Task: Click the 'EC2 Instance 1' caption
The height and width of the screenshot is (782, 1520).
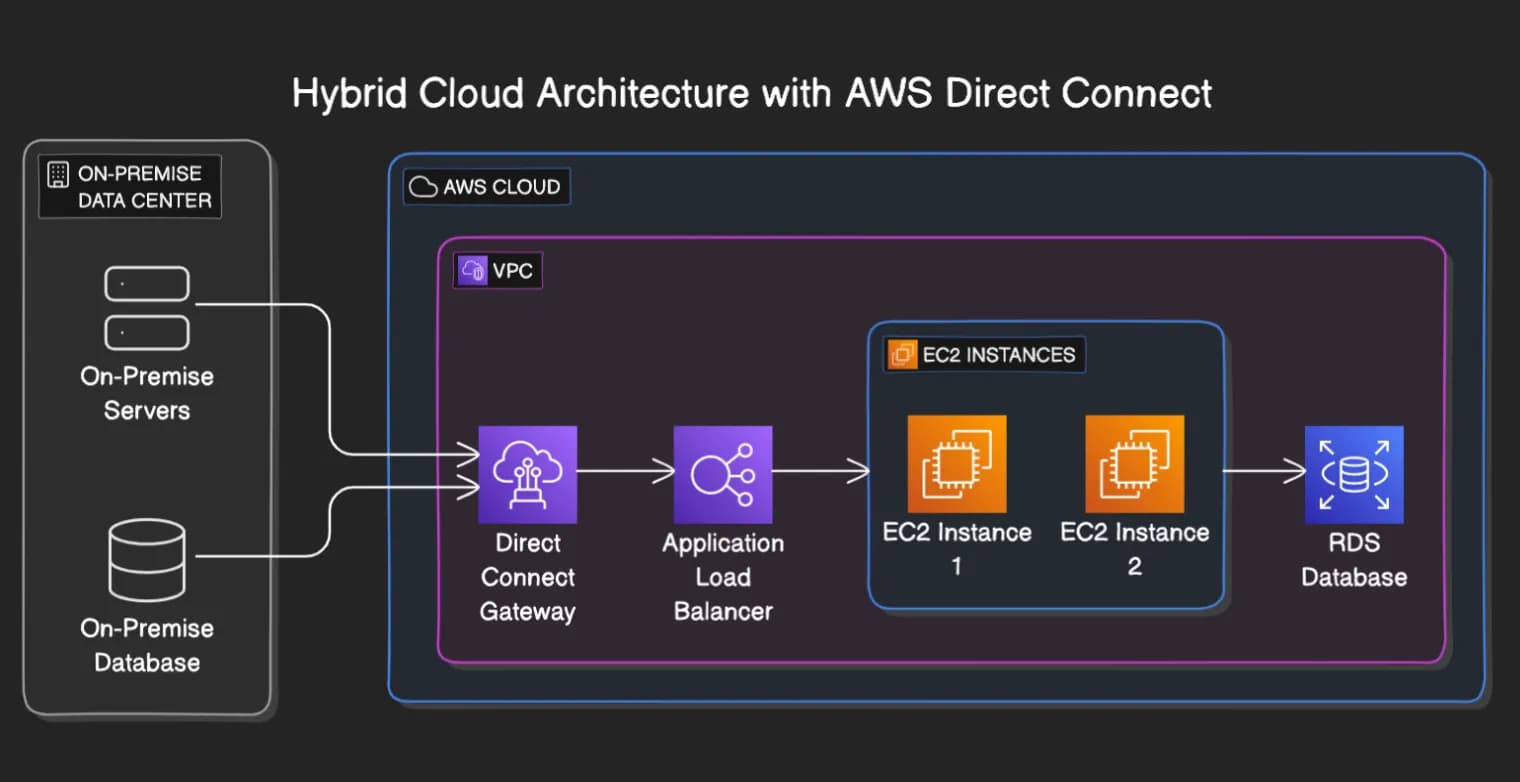Action: pyautogui.click(x=957, y=549)
